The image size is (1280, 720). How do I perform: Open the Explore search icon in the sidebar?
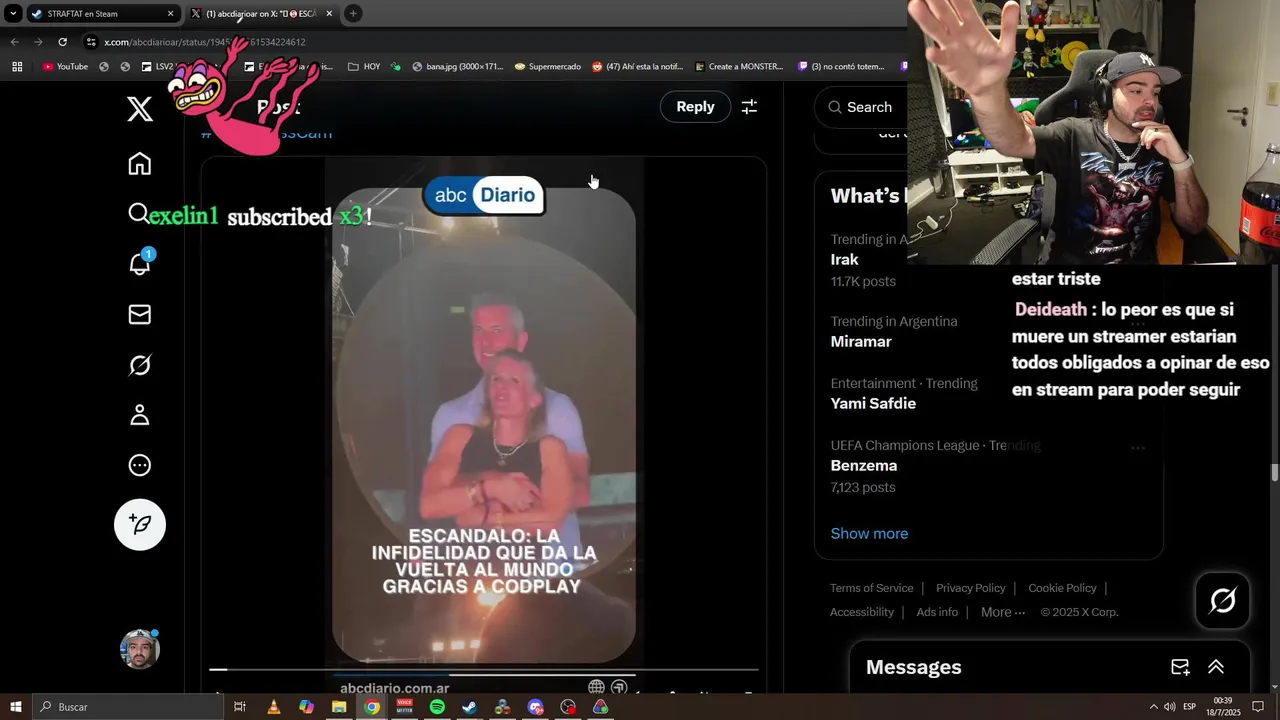tap(139, 214)
